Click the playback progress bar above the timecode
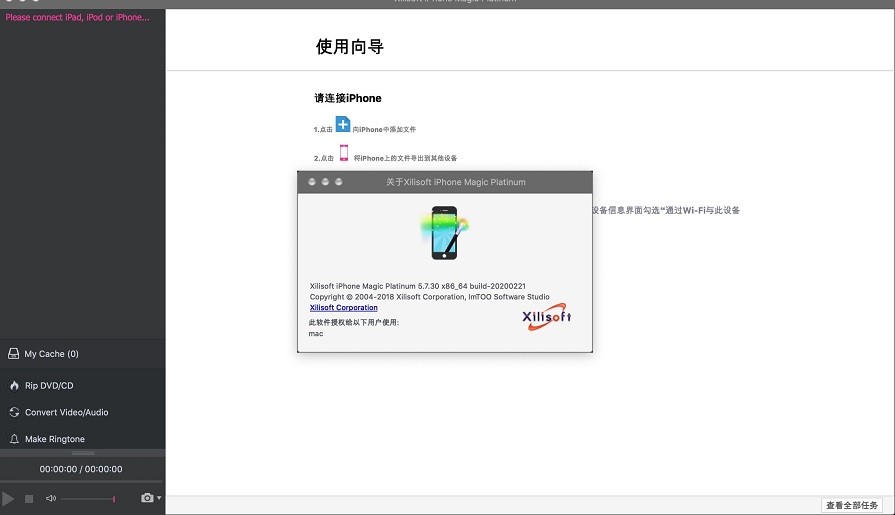 click(x=83, y=453)
